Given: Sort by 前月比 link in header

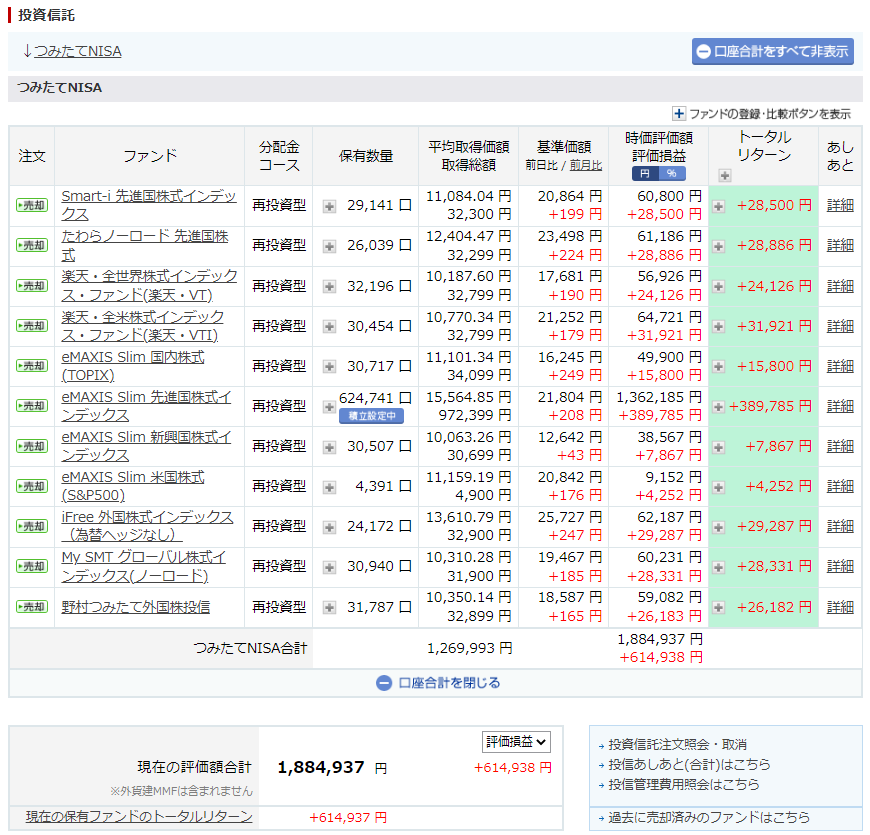Looking at the screenshot, I should coord(586,165).
